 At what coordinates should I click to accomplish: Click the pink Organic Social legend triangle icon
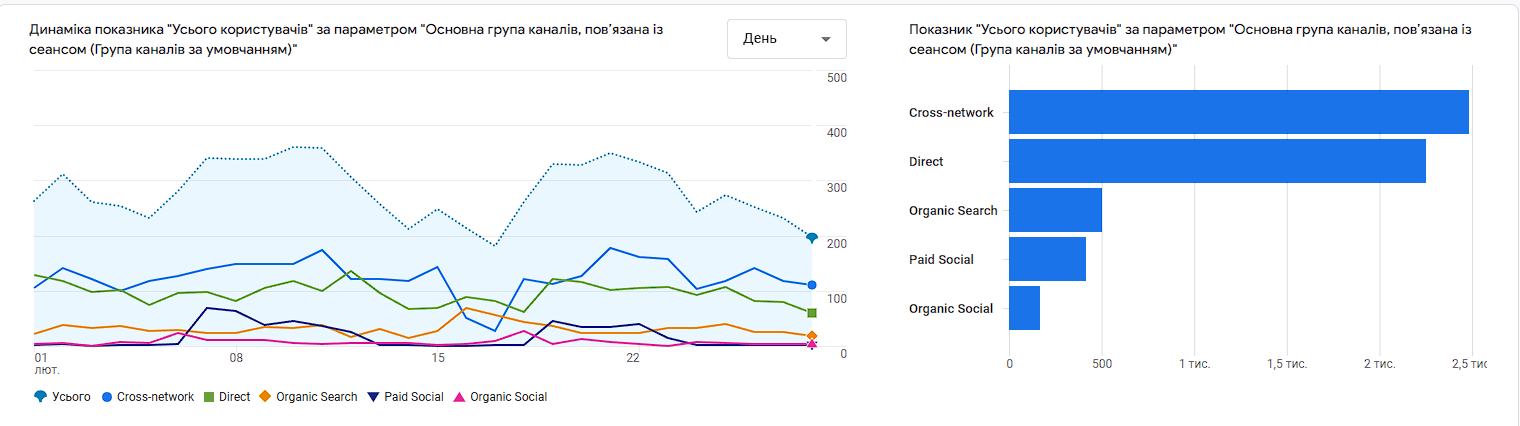(x=459, y=397)
